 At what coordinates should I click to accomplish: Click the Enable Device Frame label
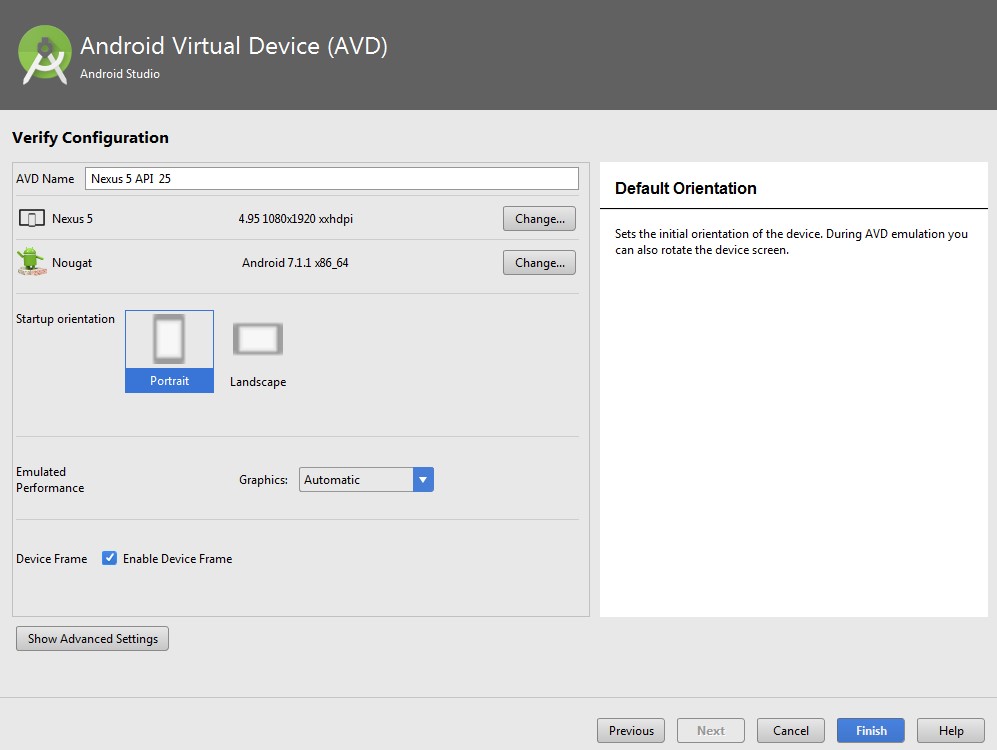pos(177,559)
